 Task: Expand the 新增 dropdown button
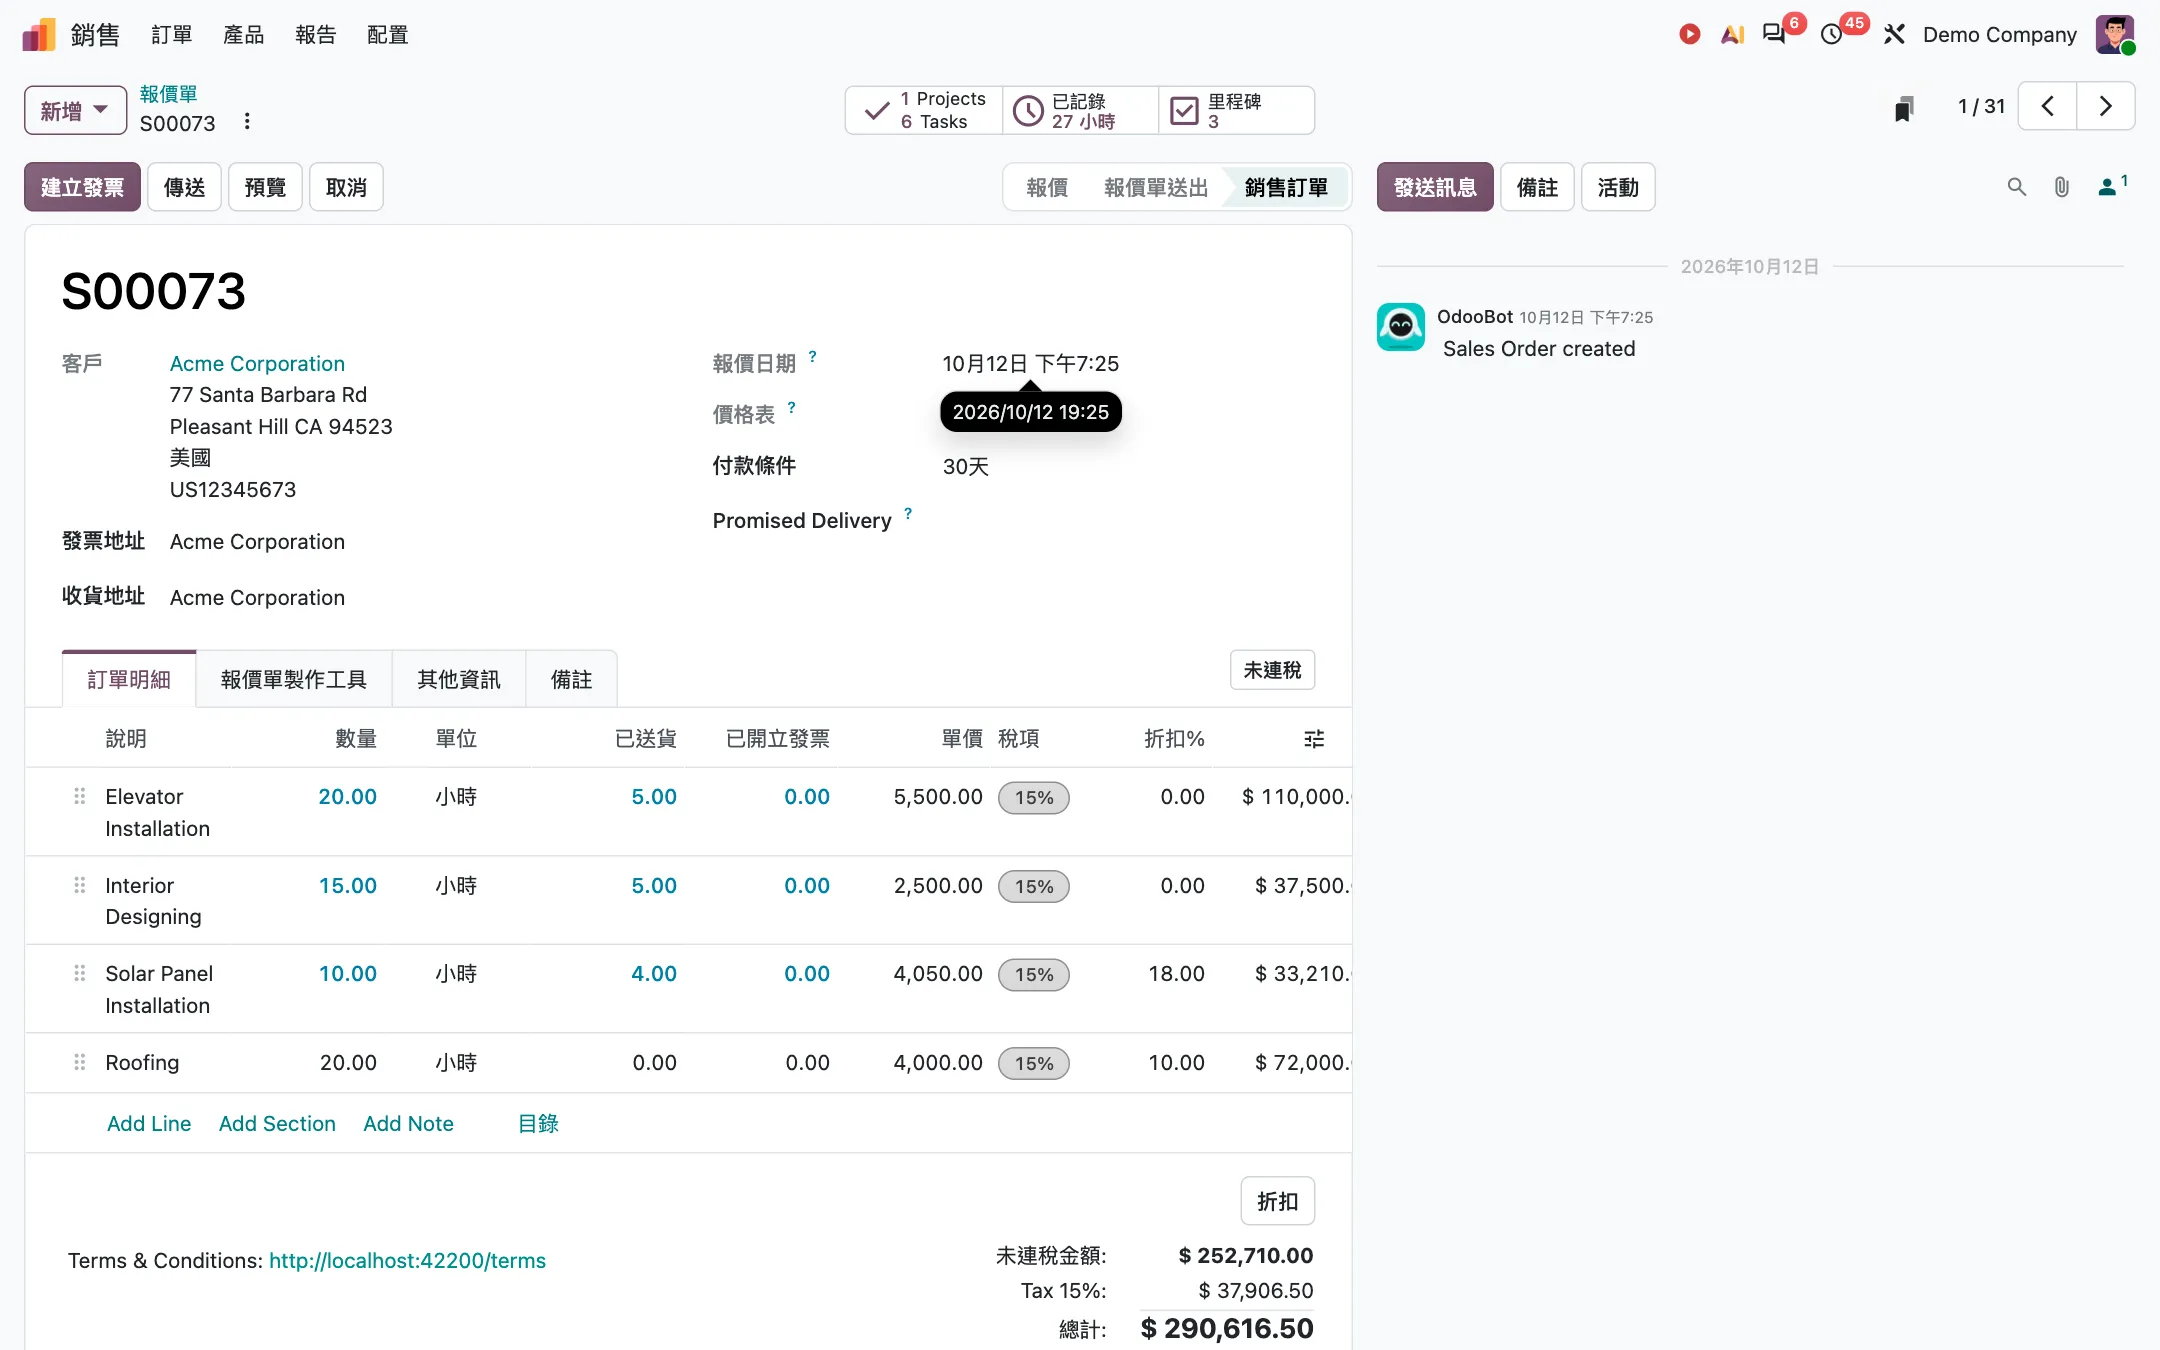[75, 110]
